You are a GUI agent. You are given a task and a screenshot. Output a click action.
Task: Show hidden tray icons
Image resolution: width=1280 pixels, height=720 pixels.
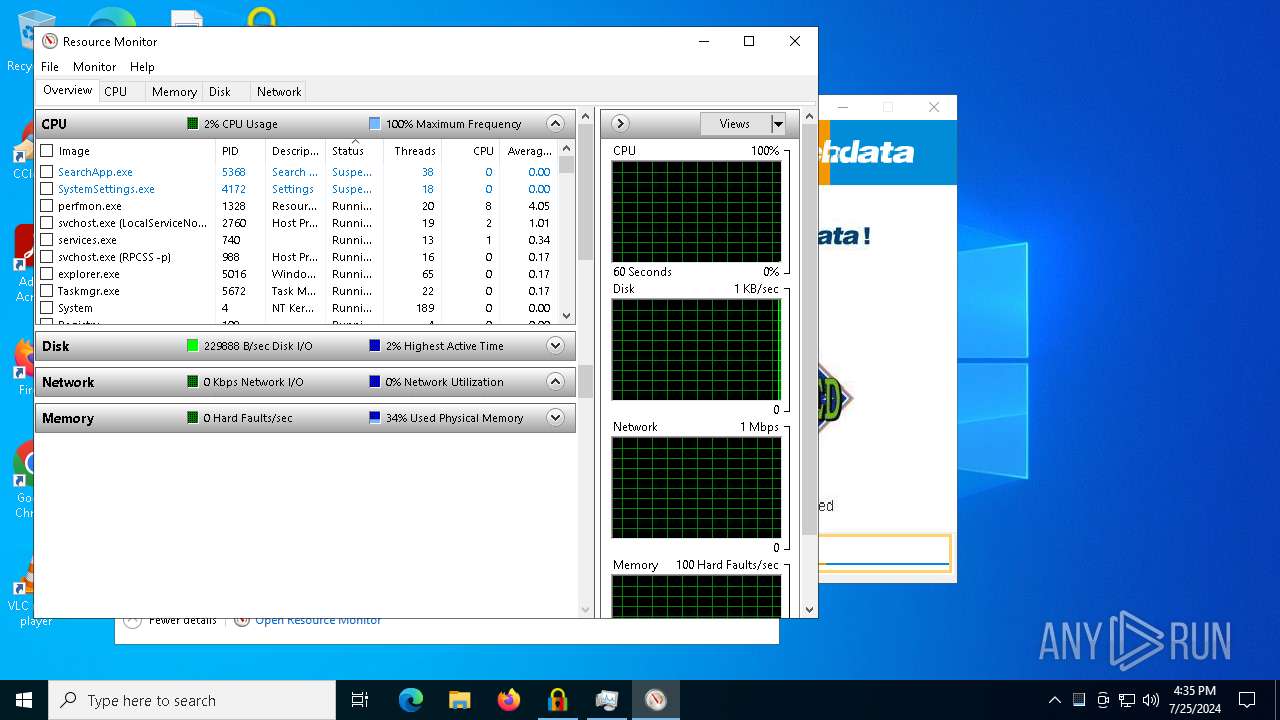point(1054,700)
